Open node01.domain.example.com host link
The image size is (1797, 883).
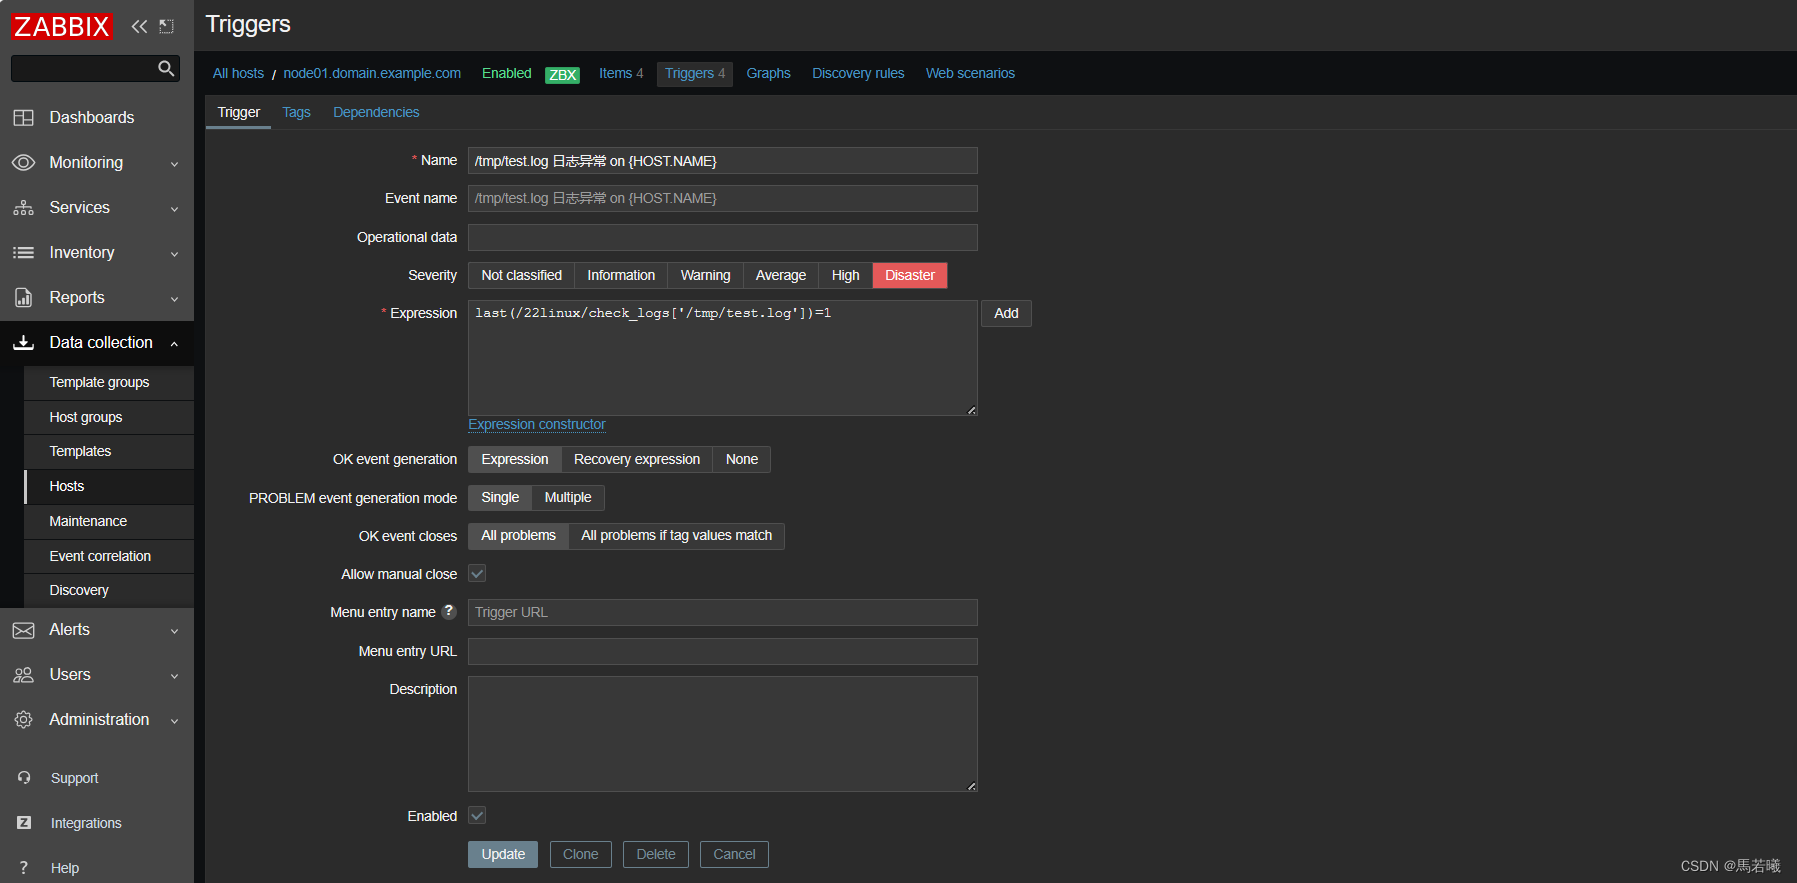coord(372,73)
